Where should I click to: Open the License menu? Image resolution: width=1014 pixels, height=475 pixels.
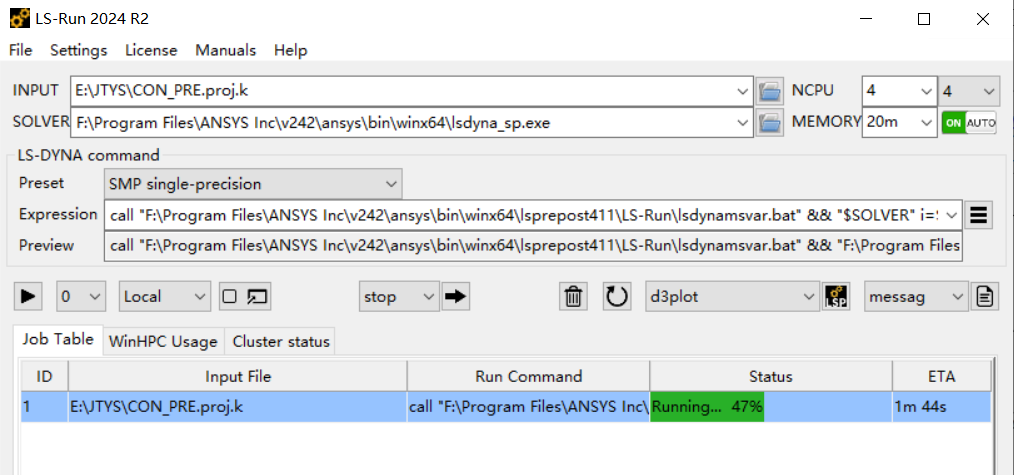tap(151, 50)
